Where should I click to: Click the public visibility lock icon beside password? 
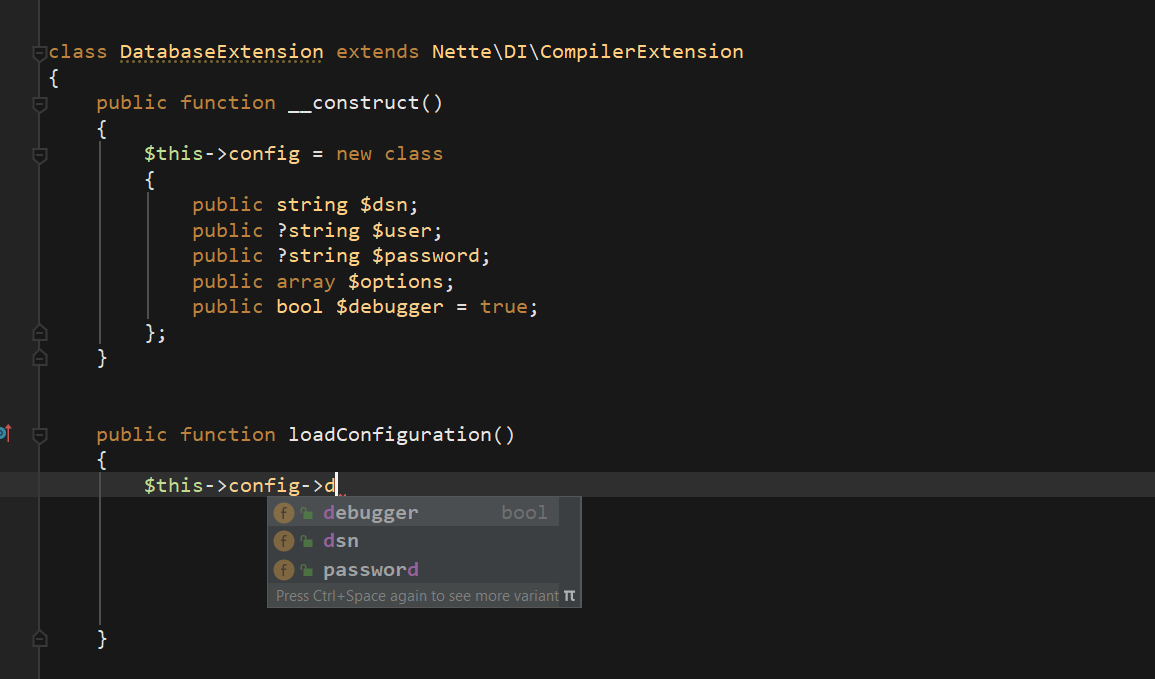point(306,571)
